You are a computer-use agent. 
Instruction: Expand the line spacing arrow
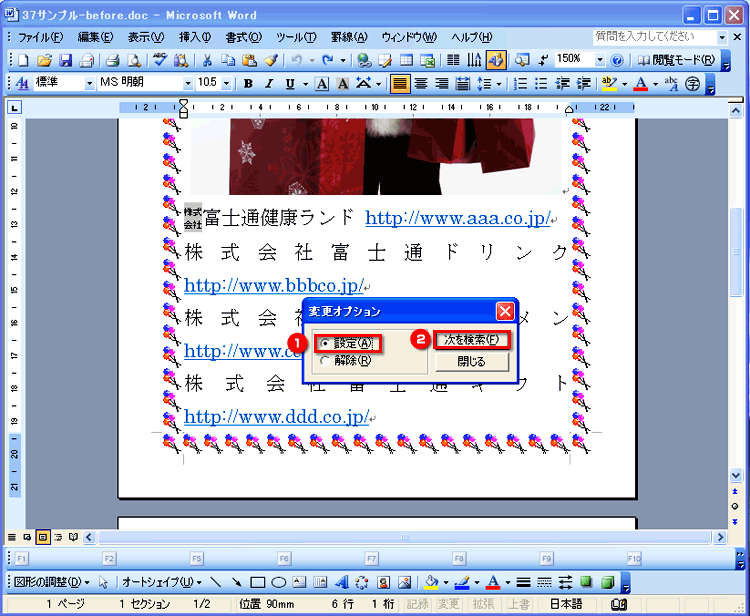point(498,84)
